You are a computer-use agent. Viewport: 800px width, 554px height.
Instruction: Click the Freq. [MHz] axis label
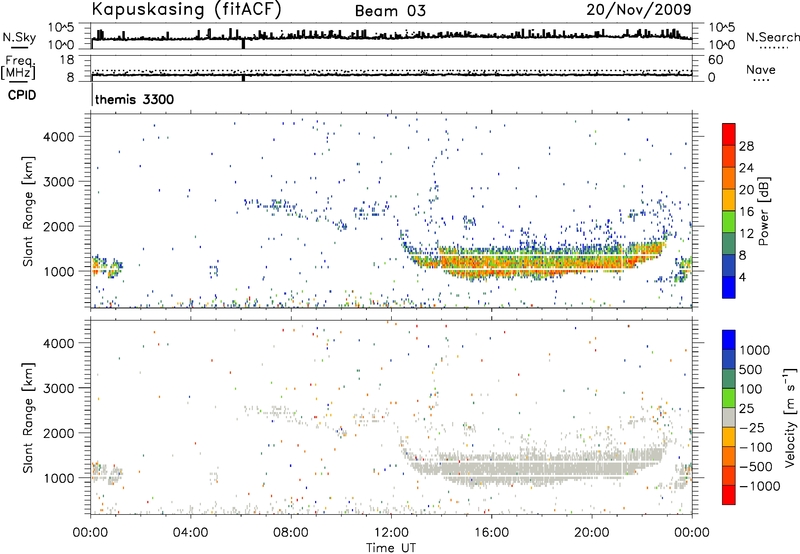pyautogui.click(x=18, y=68)
